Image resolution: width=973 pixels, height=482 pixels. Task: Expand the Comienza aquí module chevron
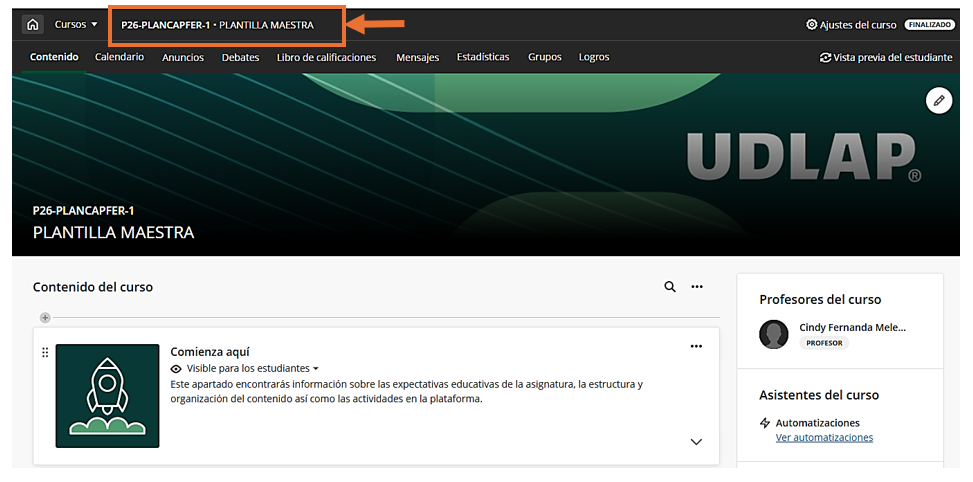(696, 442)
